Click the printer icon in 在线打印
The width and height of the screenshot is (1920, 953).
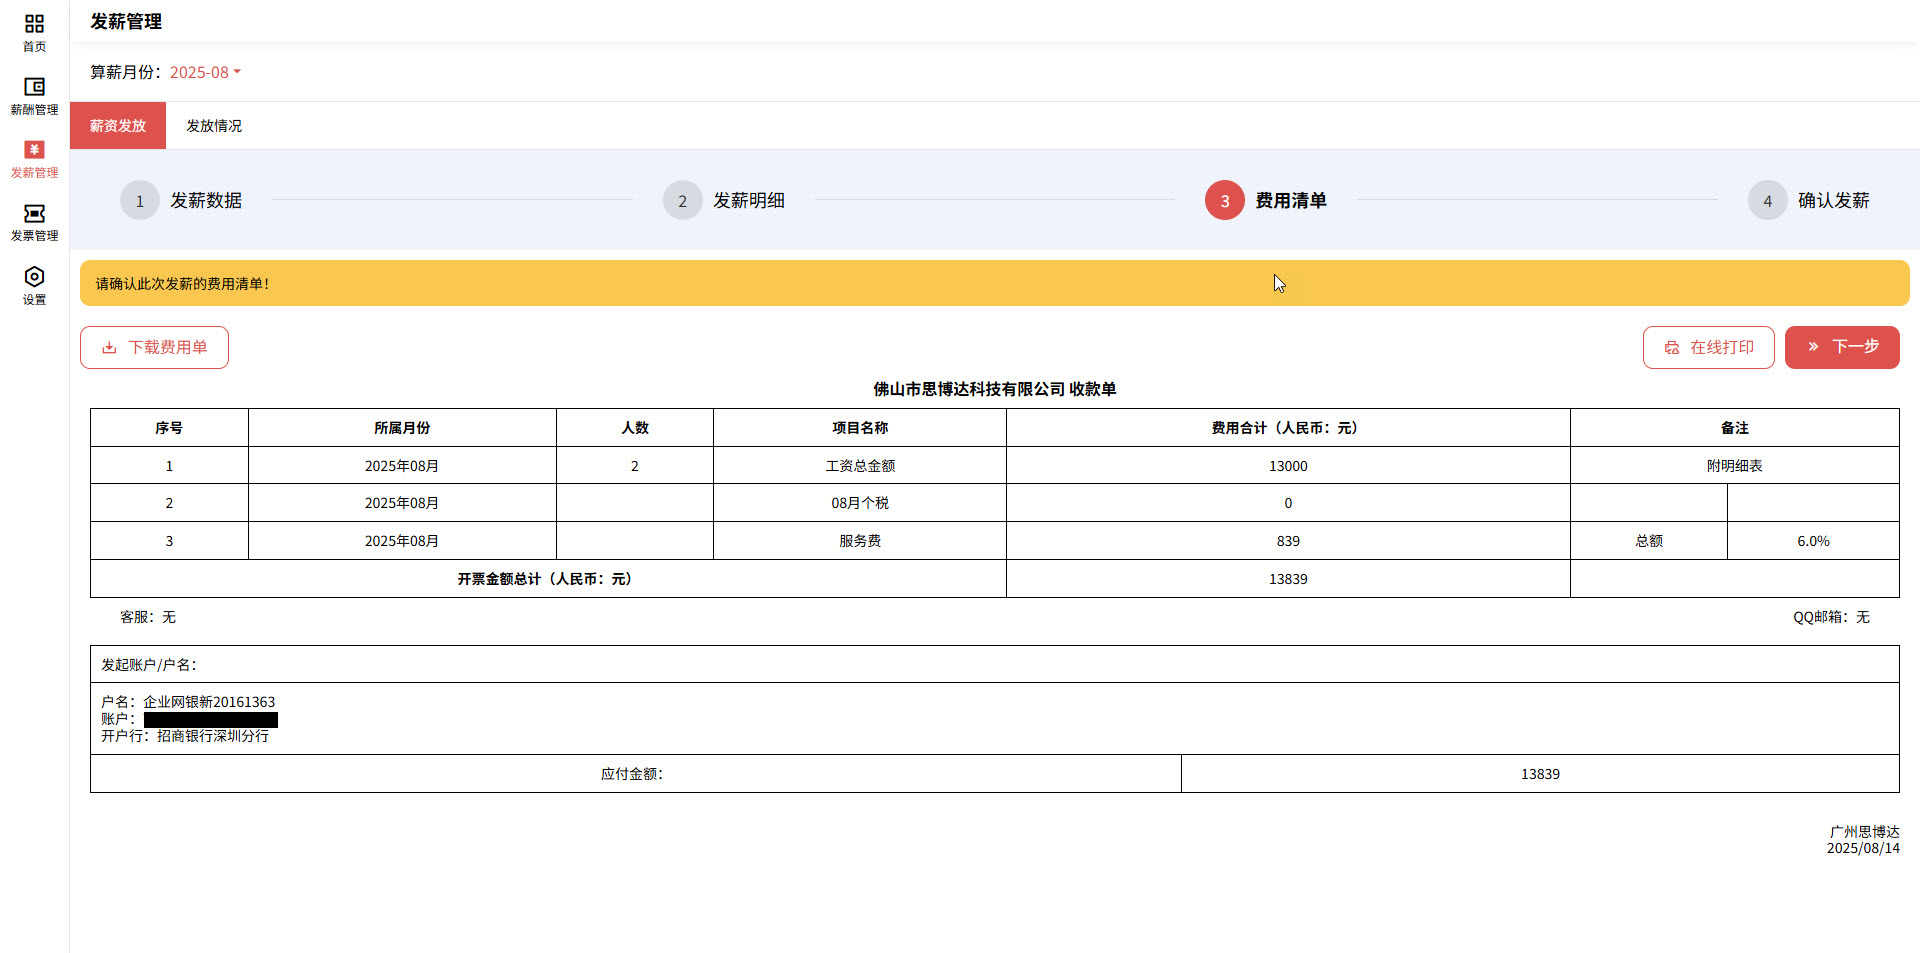[1671, 348]
